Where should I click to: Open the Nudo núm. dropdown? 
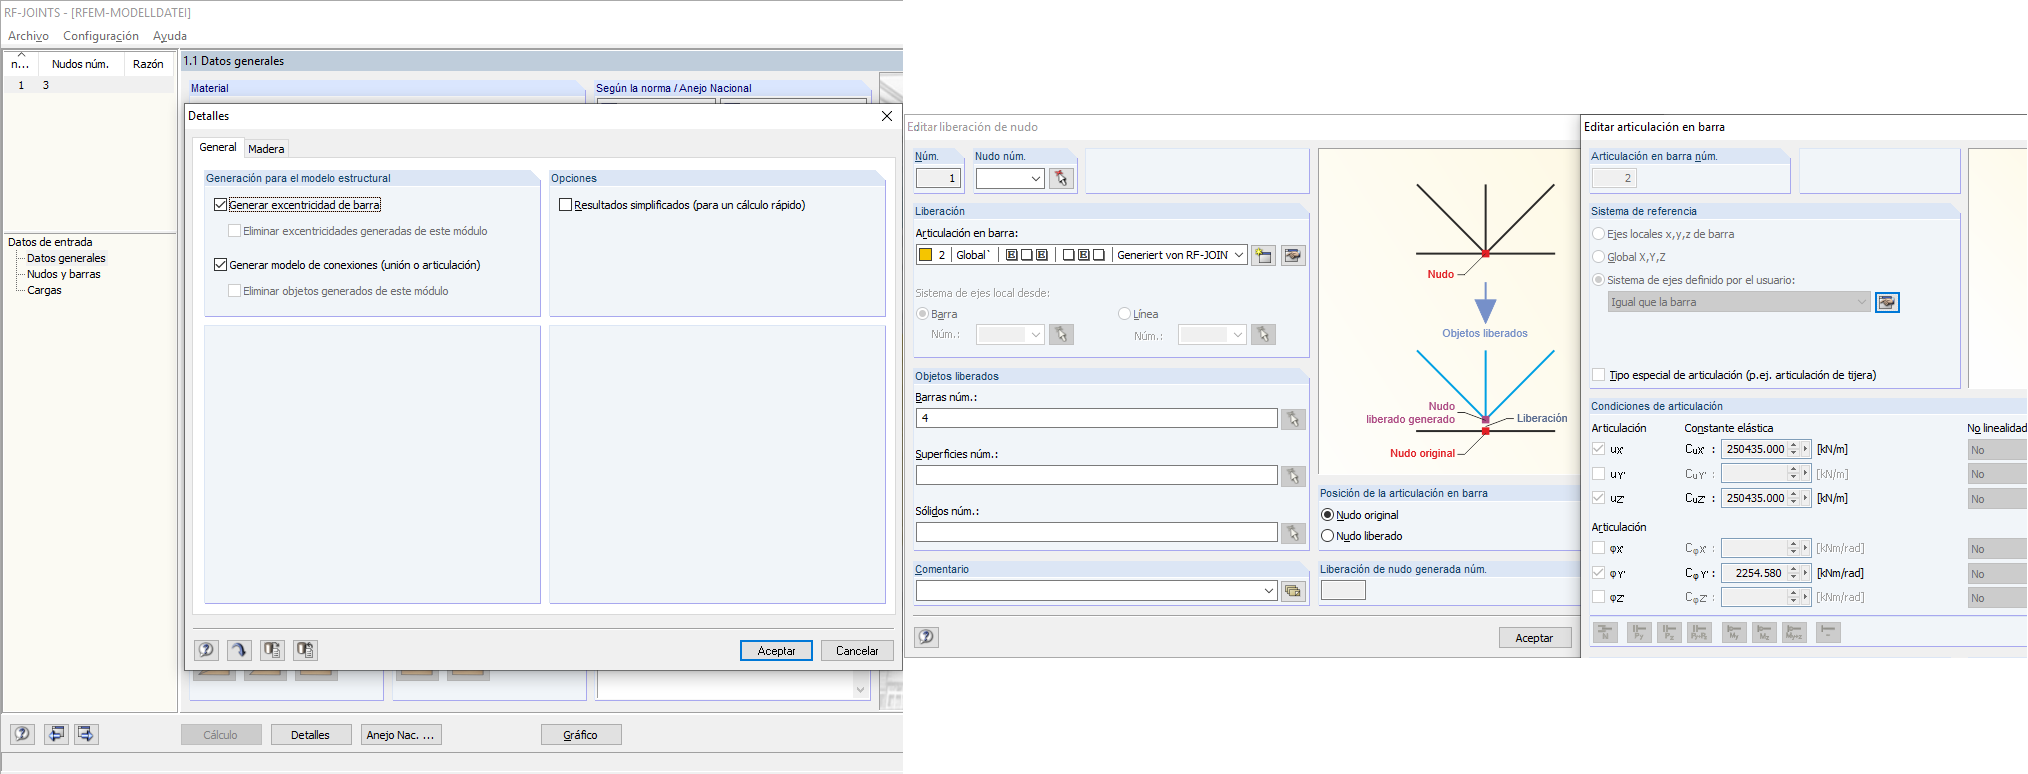pos(1035,178)
